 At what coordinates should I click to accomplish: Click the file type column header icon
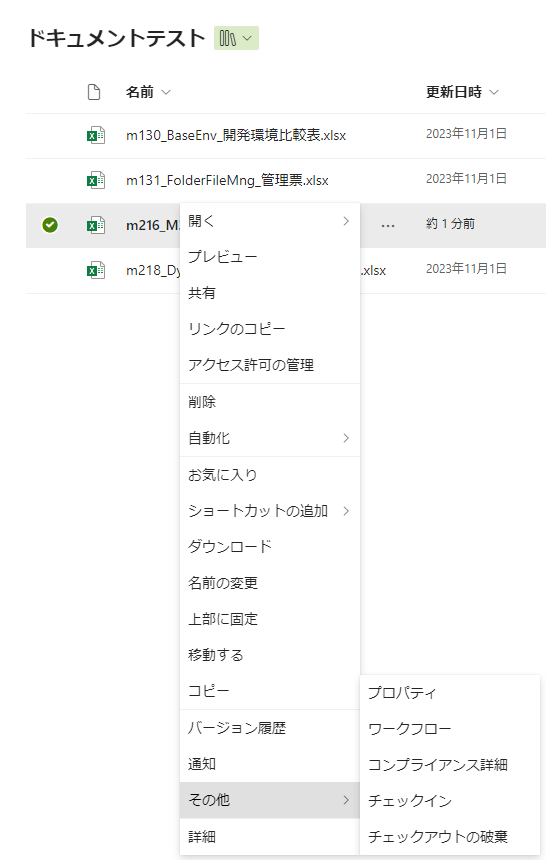(x=94, y=92)
